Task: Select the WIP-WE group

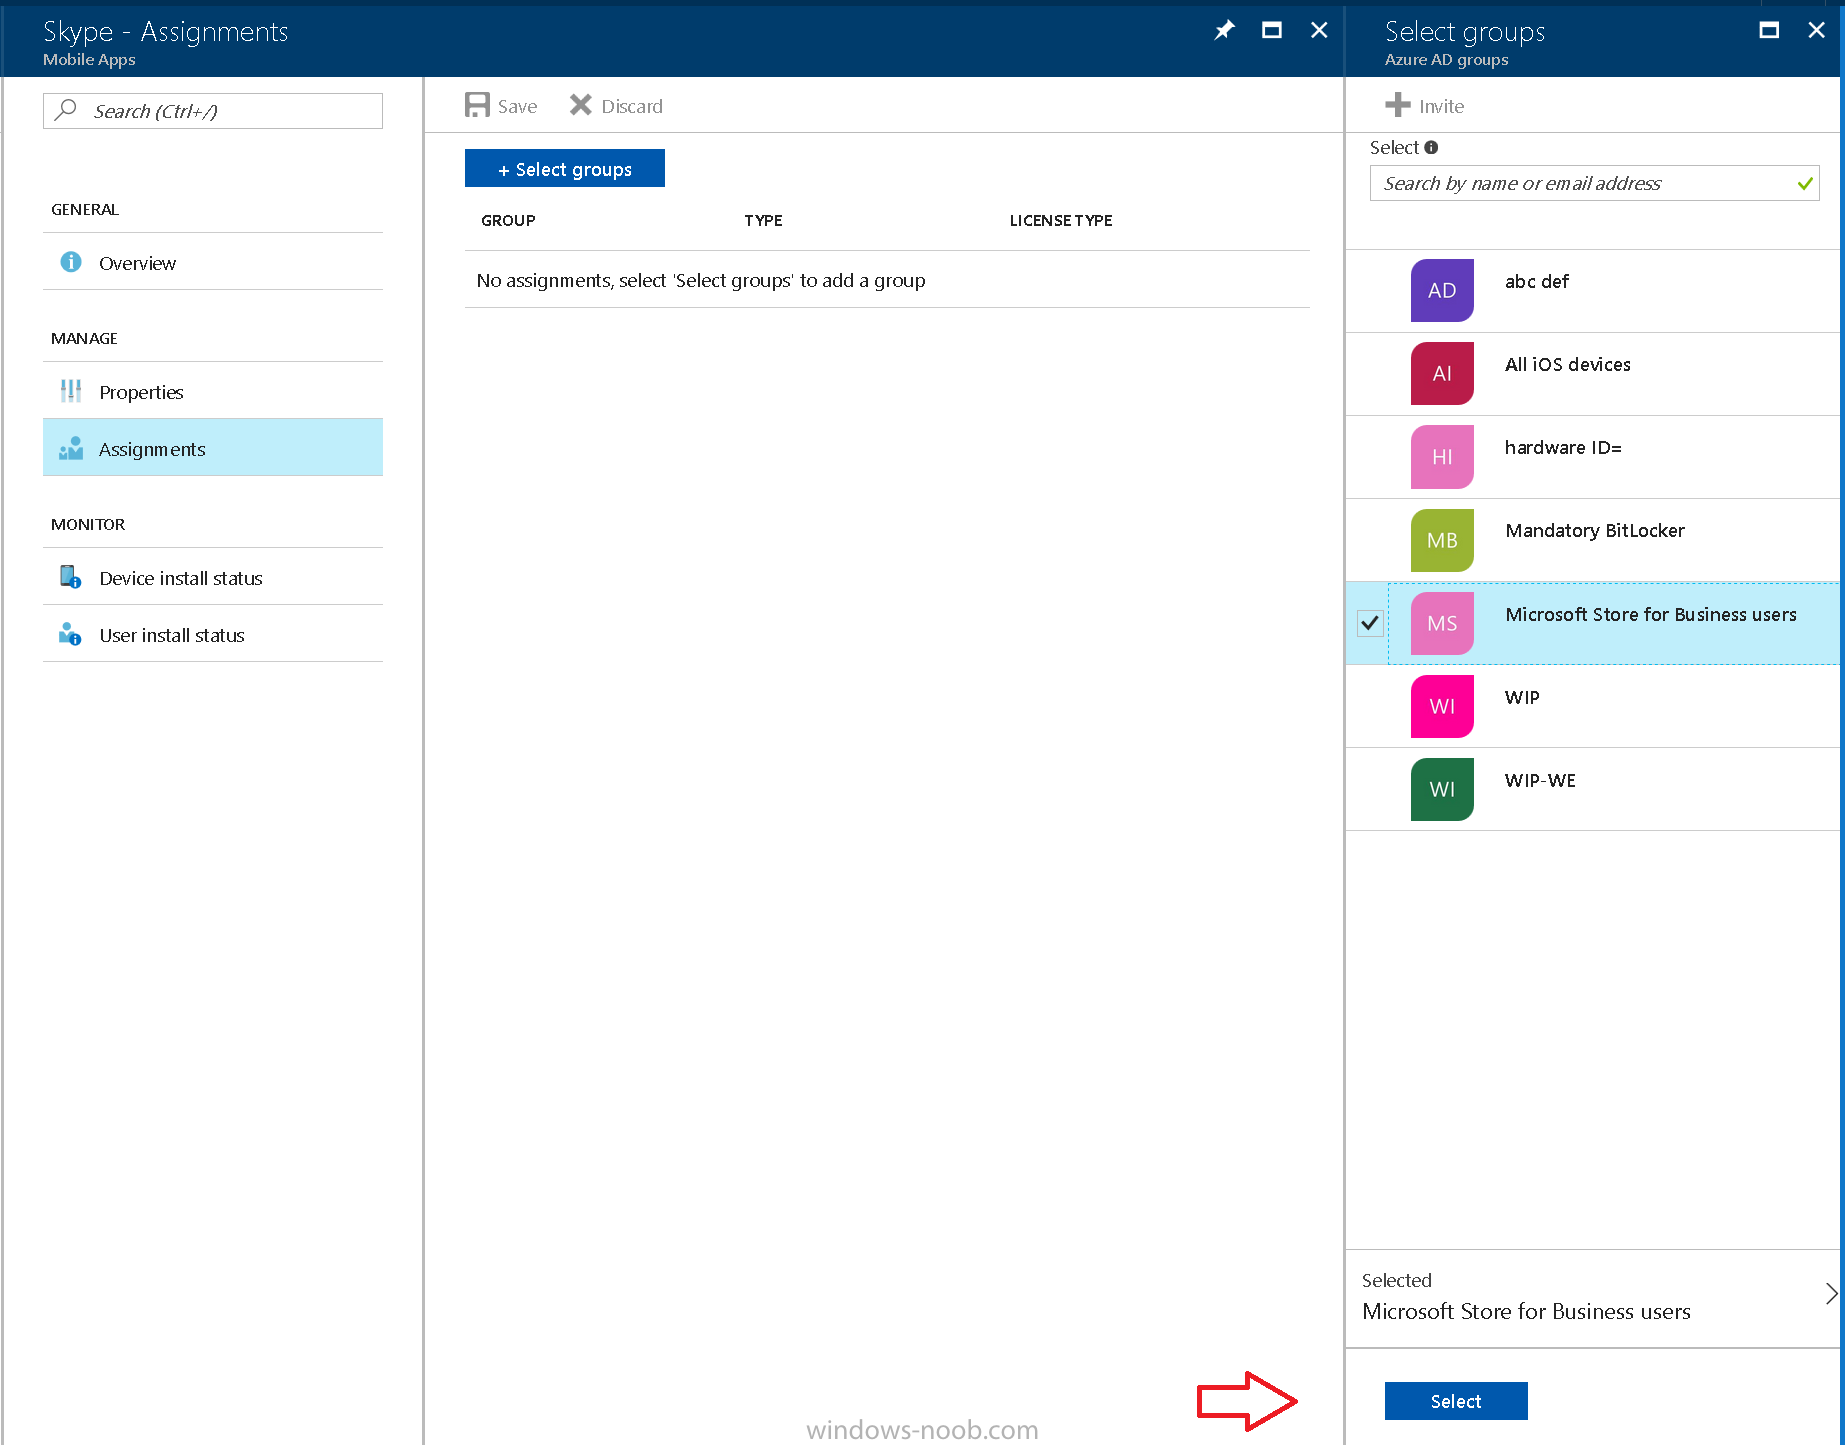Action: point(1592,789)
